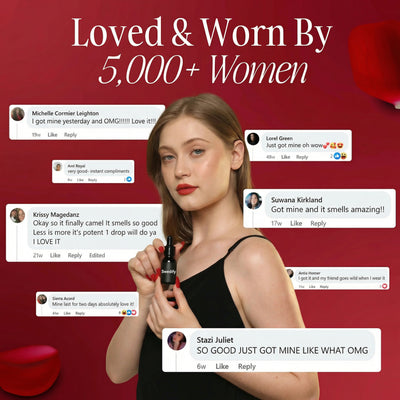400x400 pixels.
Task: Open Edited history on Krissy's comment
Action: (x=97, y=255)
